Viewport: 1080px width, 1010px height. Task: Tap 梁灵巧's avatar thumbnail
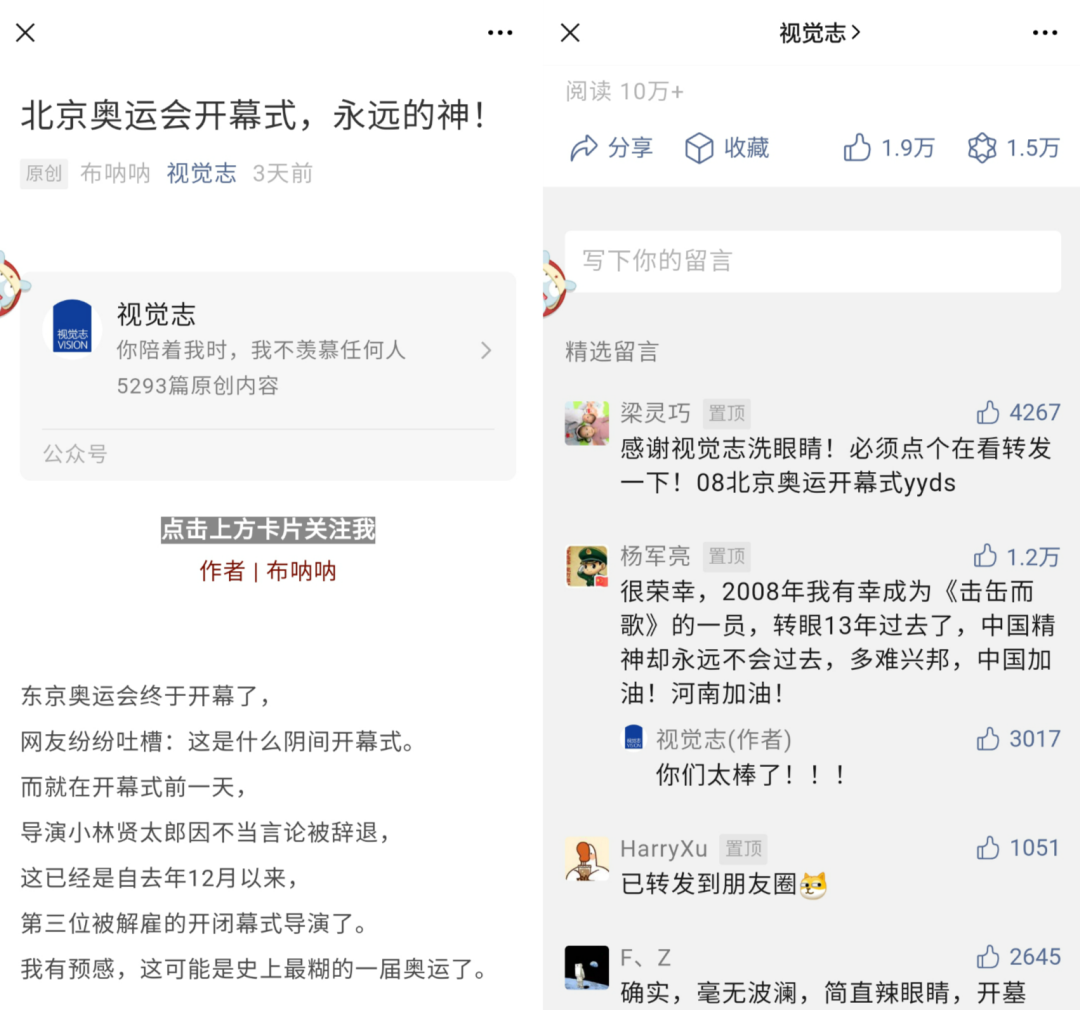[x=587, y=422]
